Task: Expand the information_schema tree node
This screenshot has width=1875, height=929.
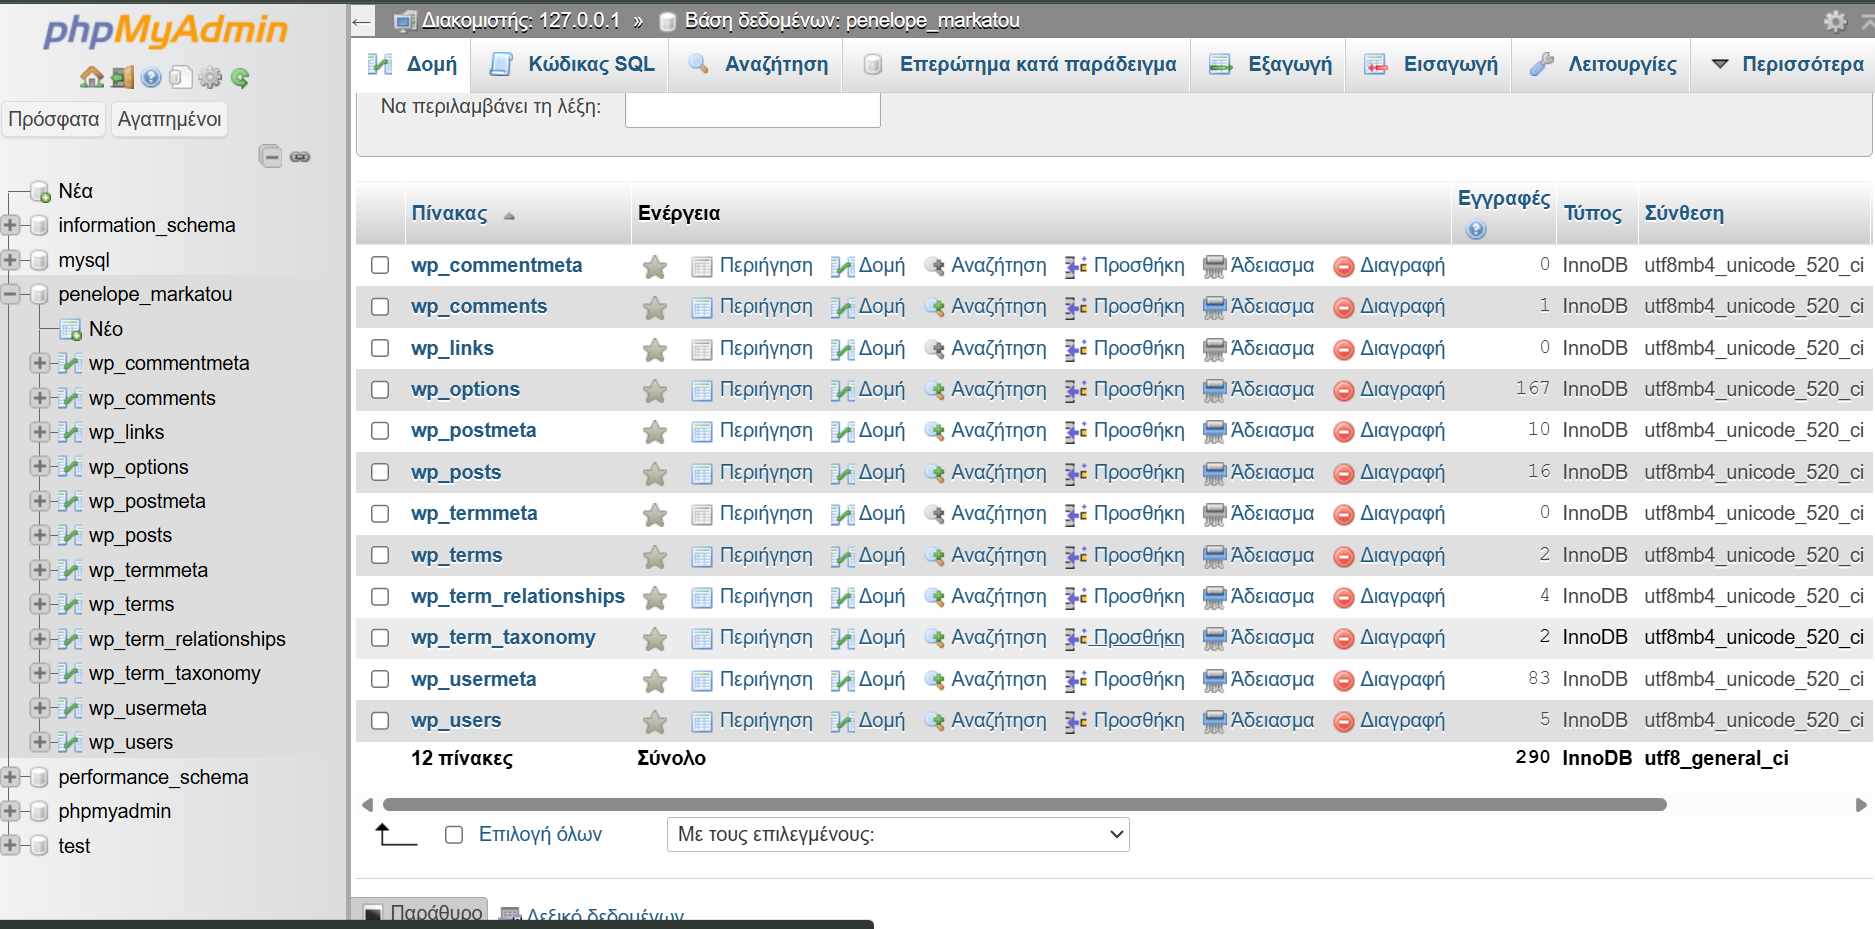Action: pos(11,225)
